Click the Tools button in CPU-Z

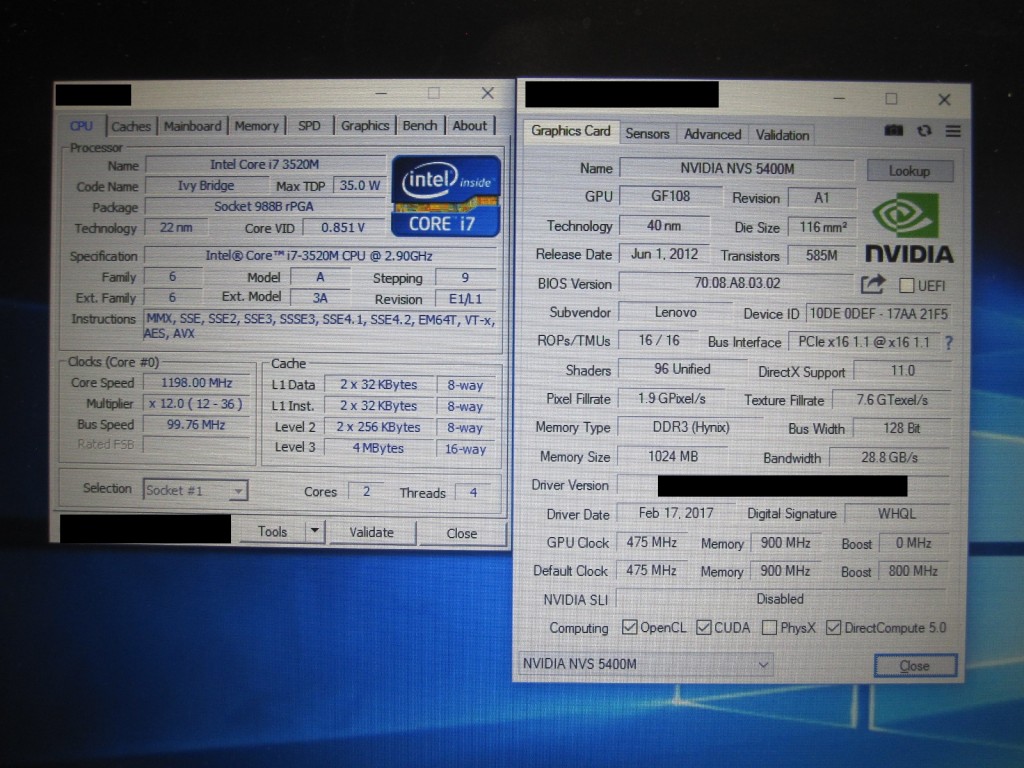pyautogui.click(x=272, y=532)
